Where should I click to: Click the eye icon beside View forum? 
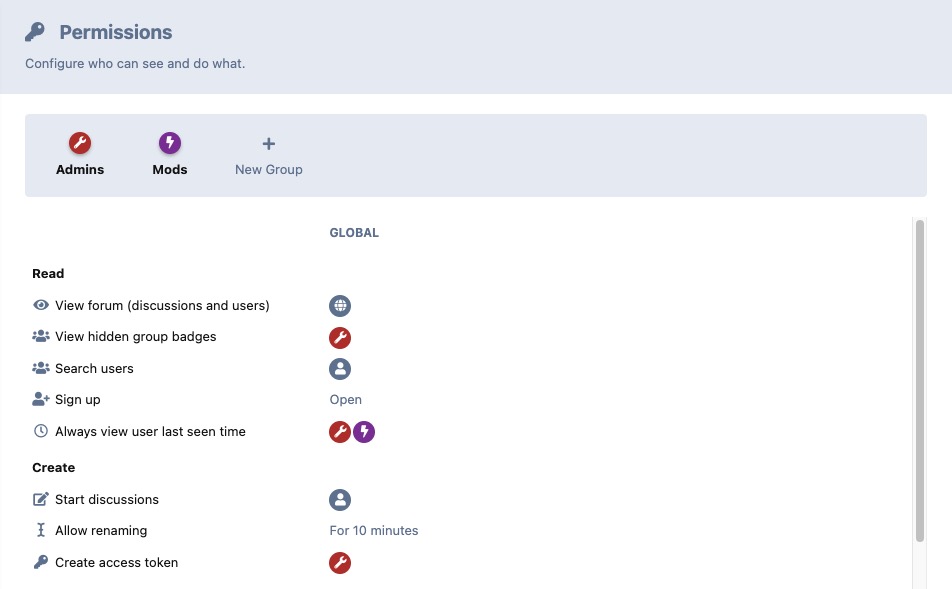pyautogui.click(x=41, y=305)
